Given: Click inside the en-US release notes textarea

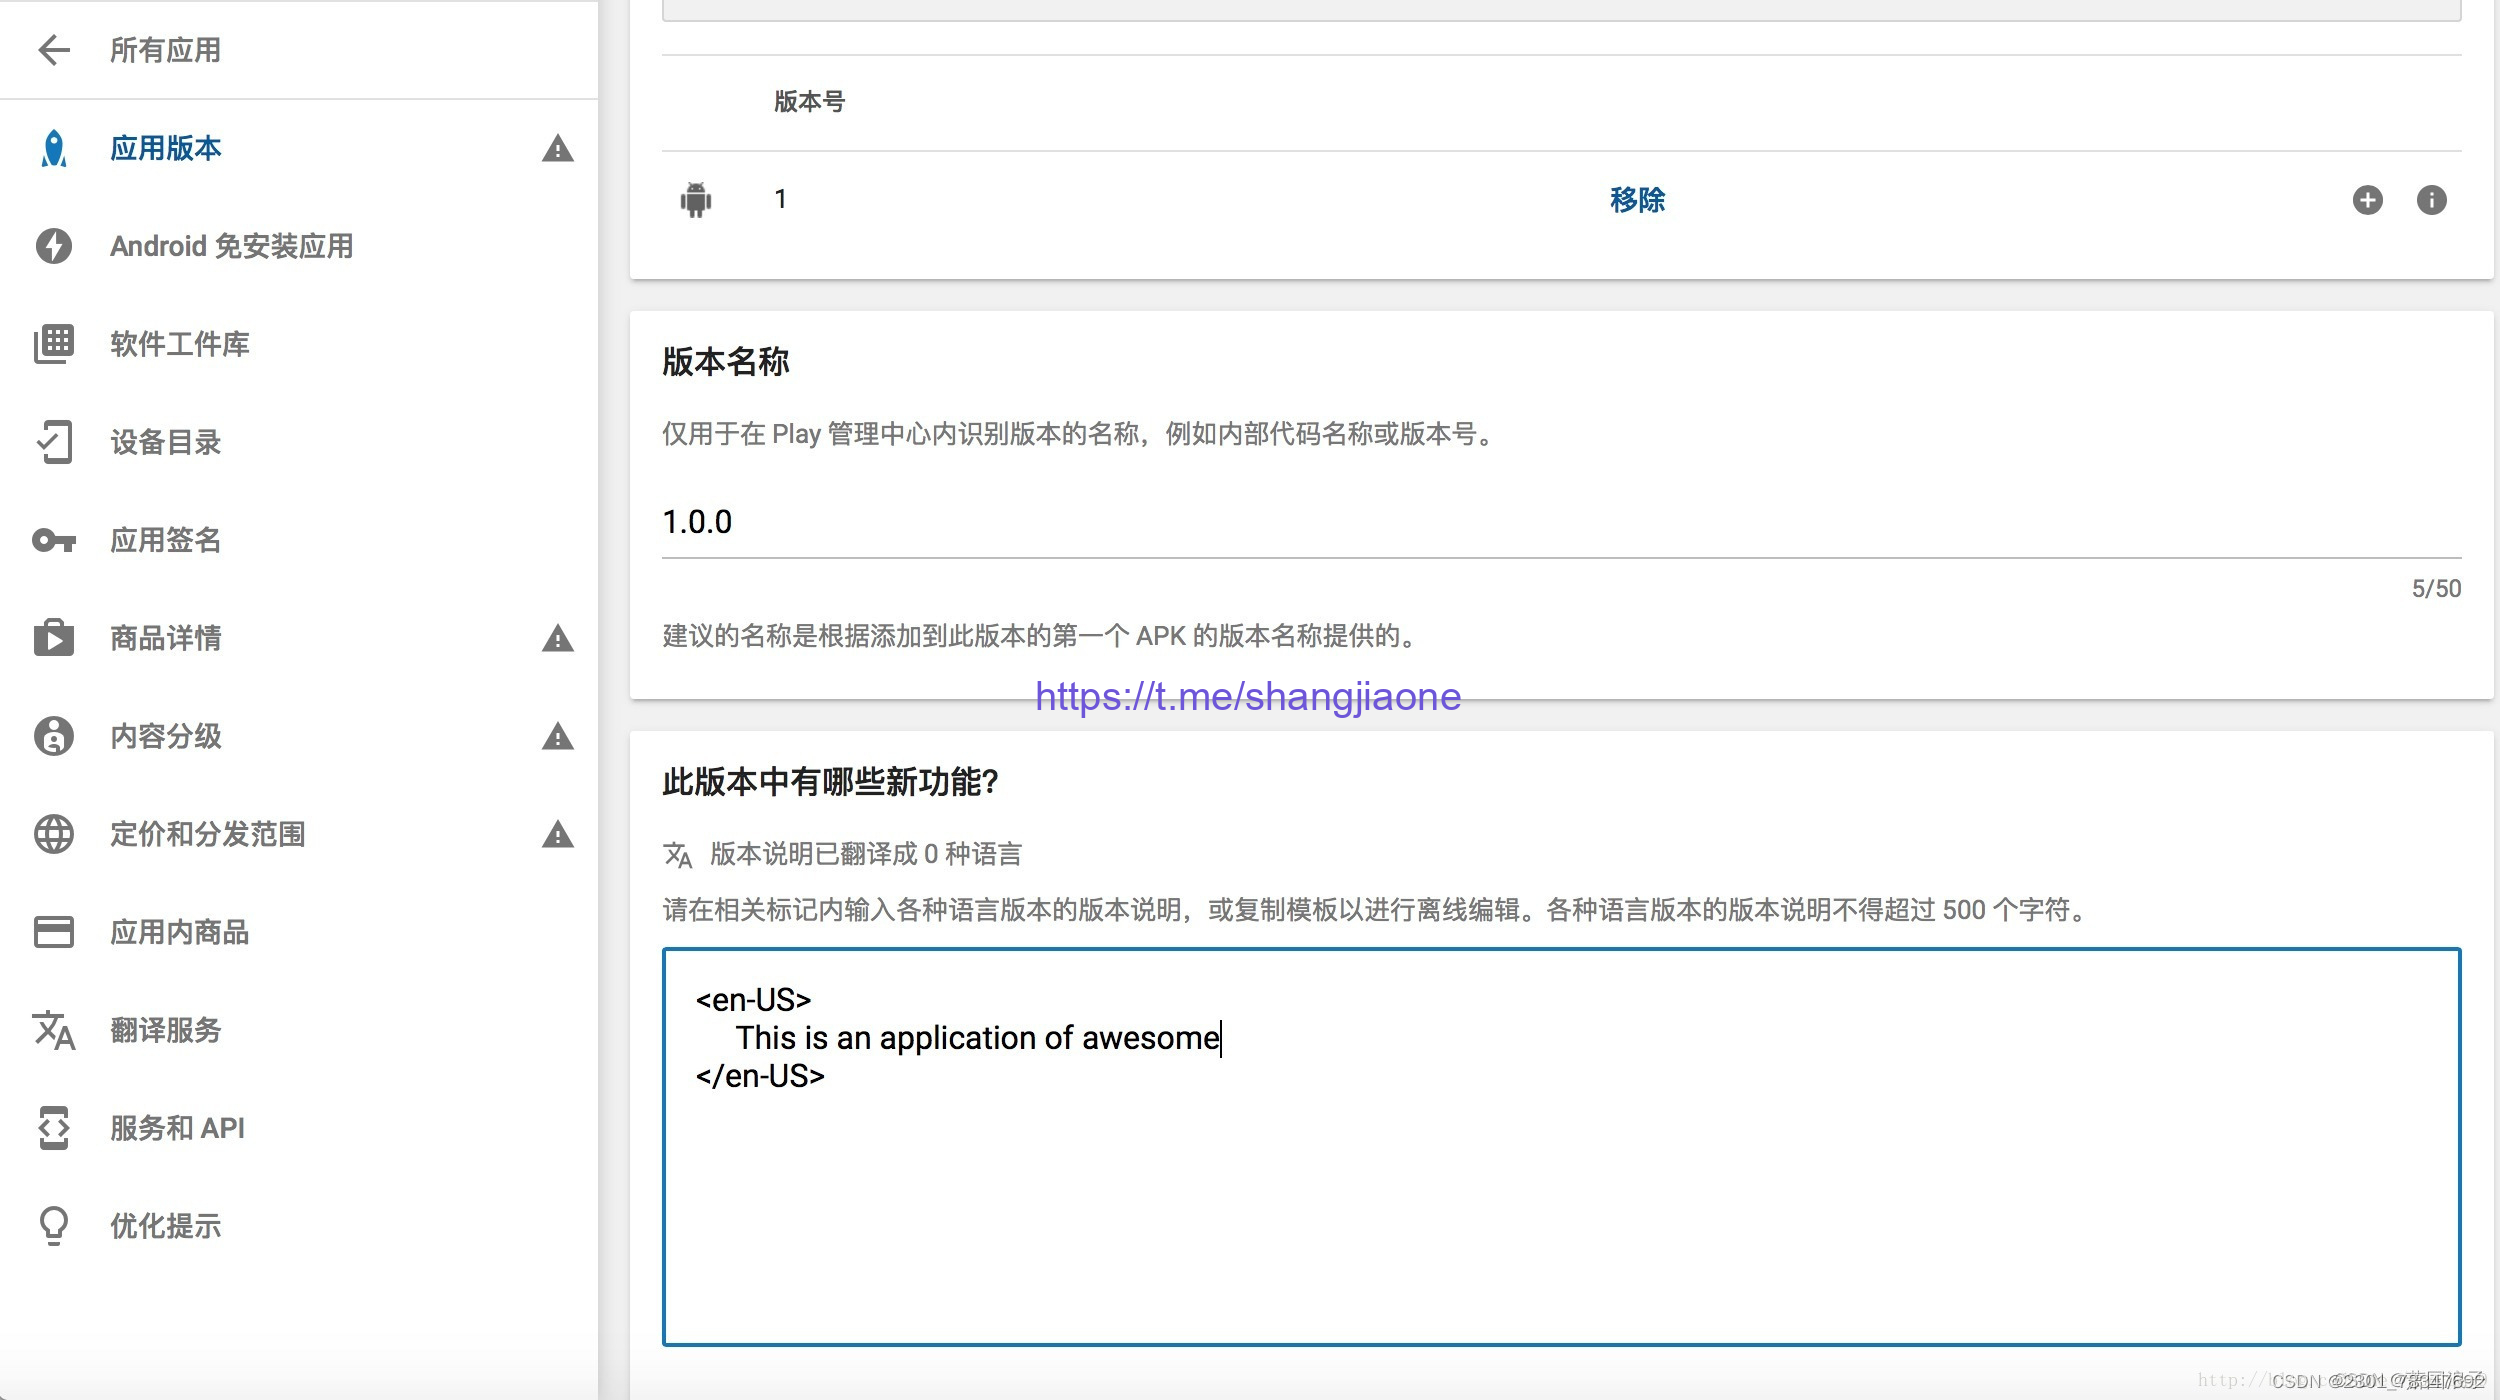Looking at the screenshot, I should point(1560,1200).
